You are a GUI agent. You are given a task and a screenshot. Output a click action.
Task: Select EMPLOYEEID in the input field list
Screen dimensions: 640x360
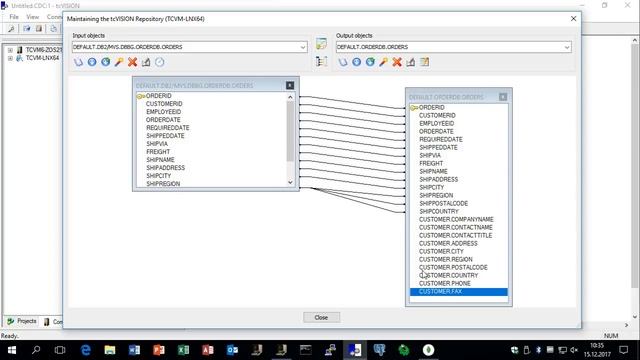[x=163, y=111]
